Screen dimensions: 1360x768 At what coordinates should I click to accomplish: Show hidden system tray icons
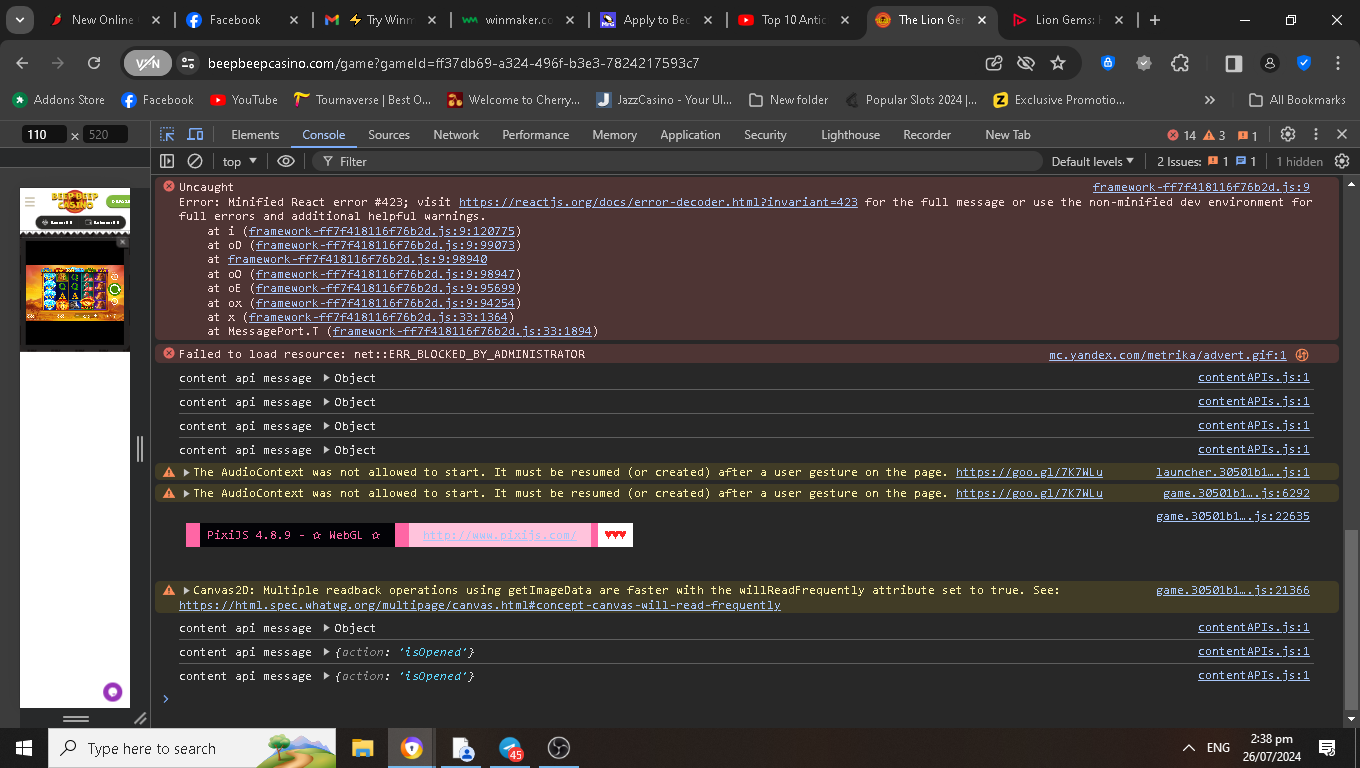(x=1189, y=748)
